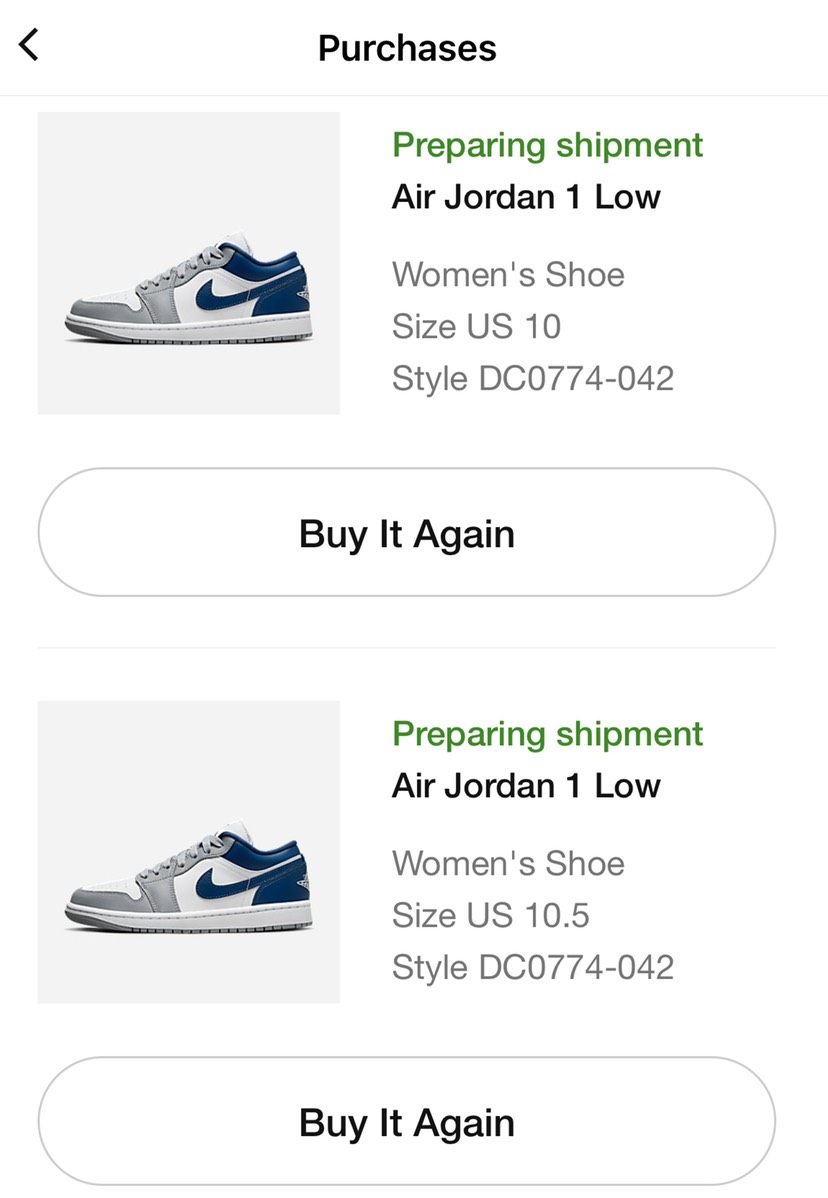The width and height of the screenshot is (828, 1198).
Task: Open the size US 10 shoe thumbnail
Action: click(189, 263)
